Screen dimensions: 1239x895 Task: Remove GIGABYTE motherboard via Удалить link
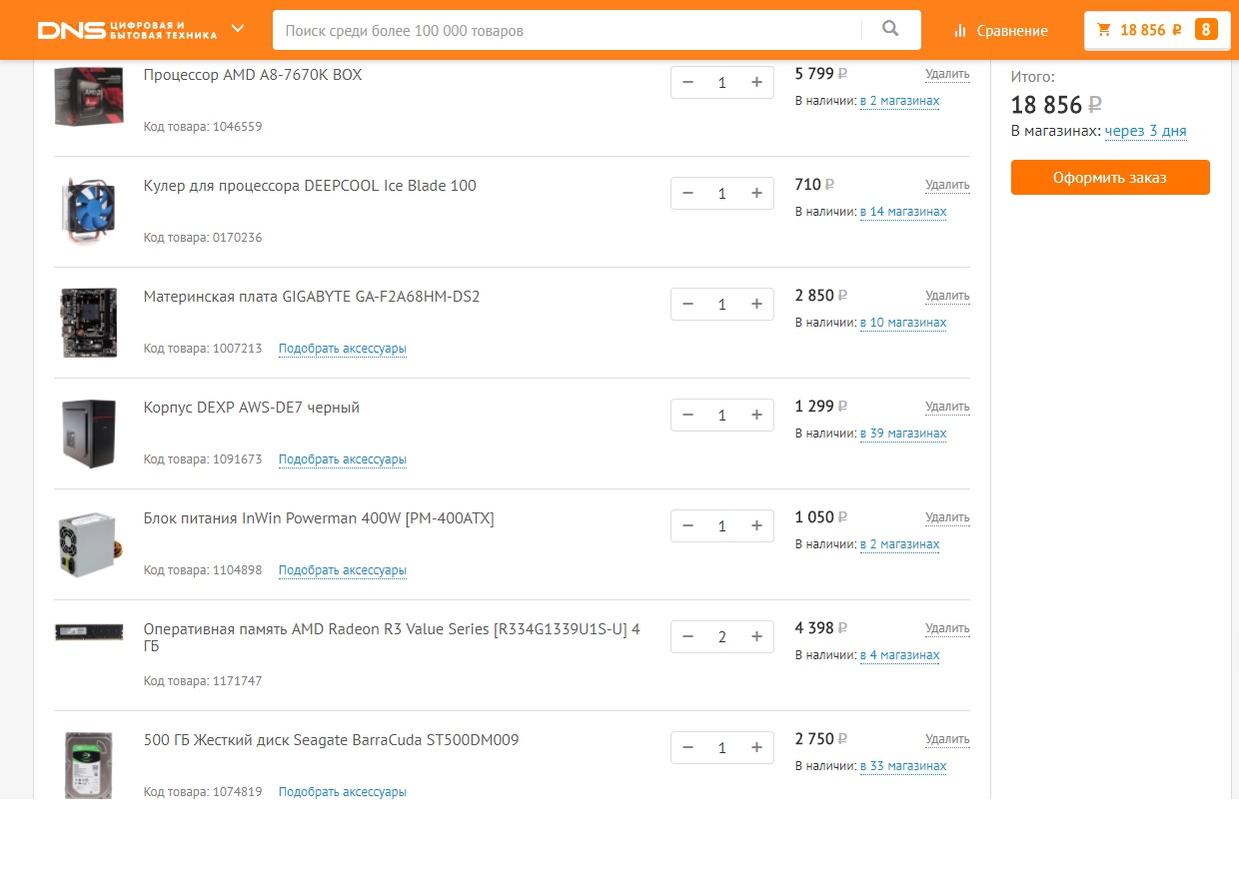[947, 296]
